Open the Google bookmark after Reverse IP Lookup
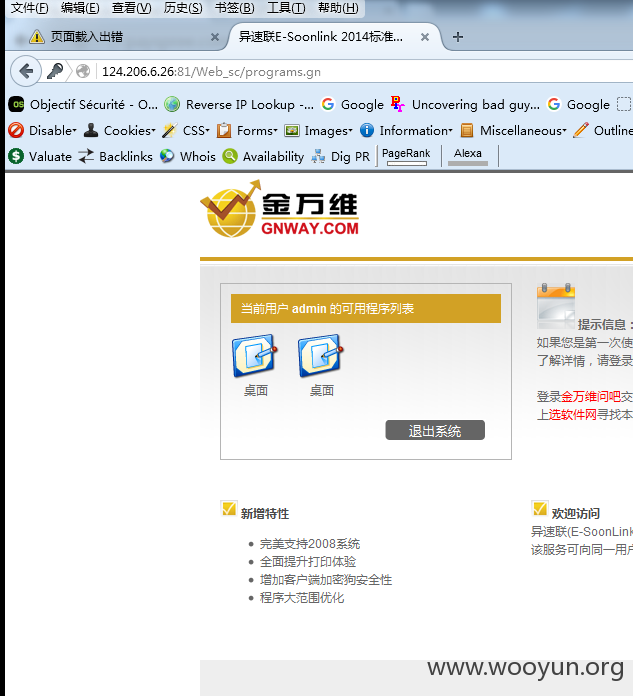Image resolution: width=633 pixels, height=696 pixels. tap(352, 105)
